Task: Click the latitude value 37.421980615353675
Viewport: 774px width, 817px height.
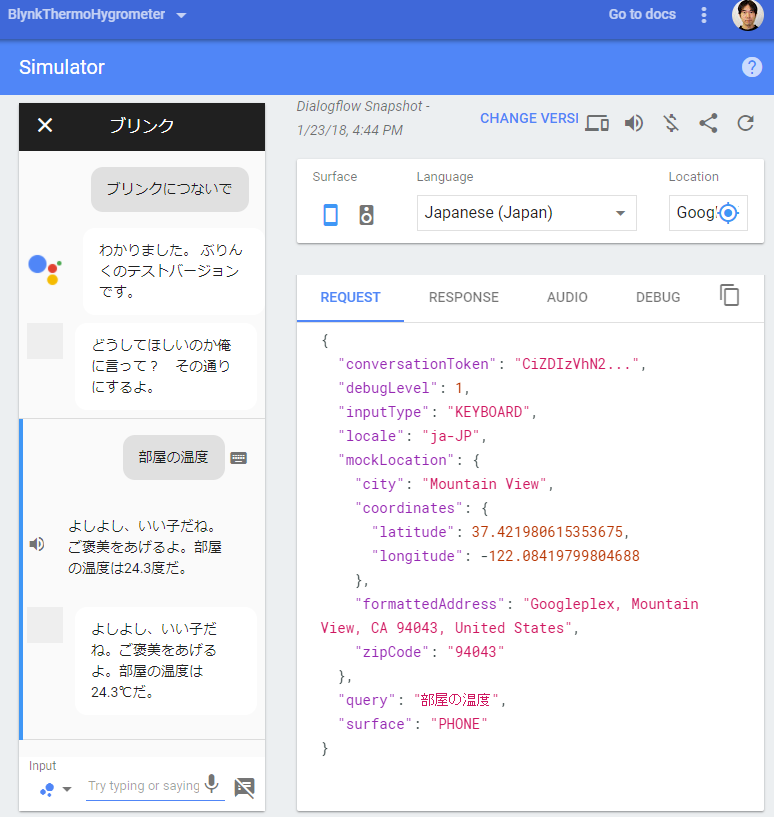Action: pyautogui.click(x=547, y=532)
